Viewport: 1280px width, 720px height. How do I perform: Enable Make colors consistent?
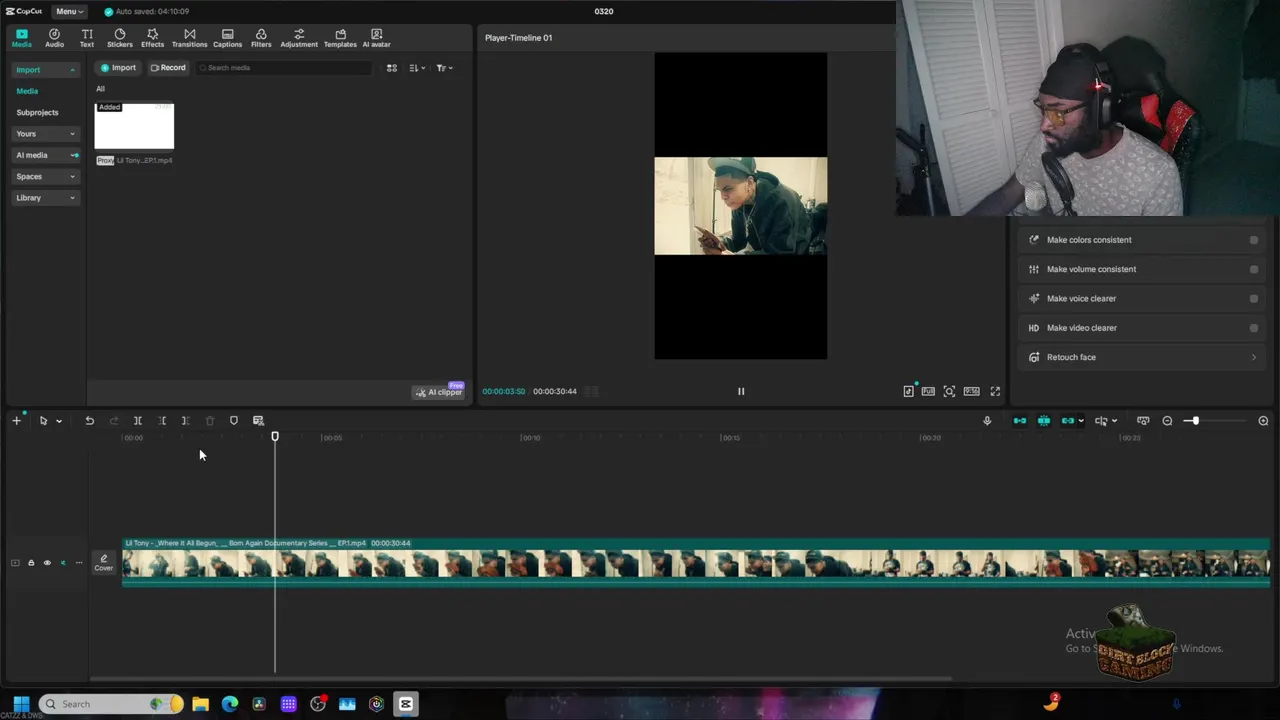pyautogui.click(x=1254, y=240)
